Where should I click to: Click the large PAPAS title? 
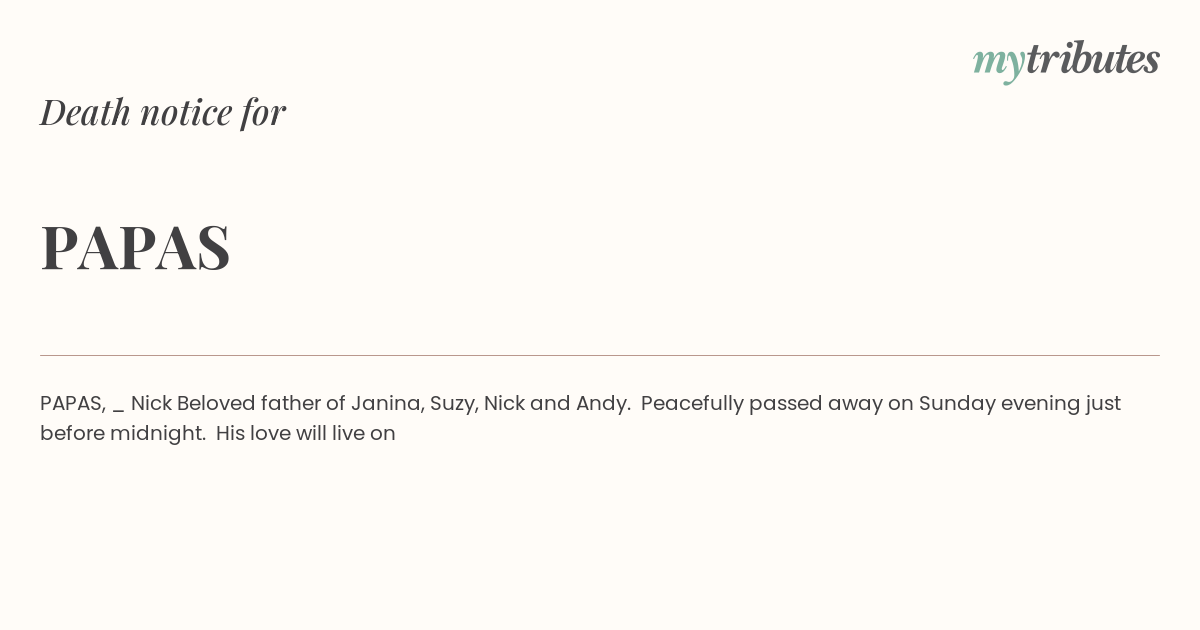(x=135, y=247)
